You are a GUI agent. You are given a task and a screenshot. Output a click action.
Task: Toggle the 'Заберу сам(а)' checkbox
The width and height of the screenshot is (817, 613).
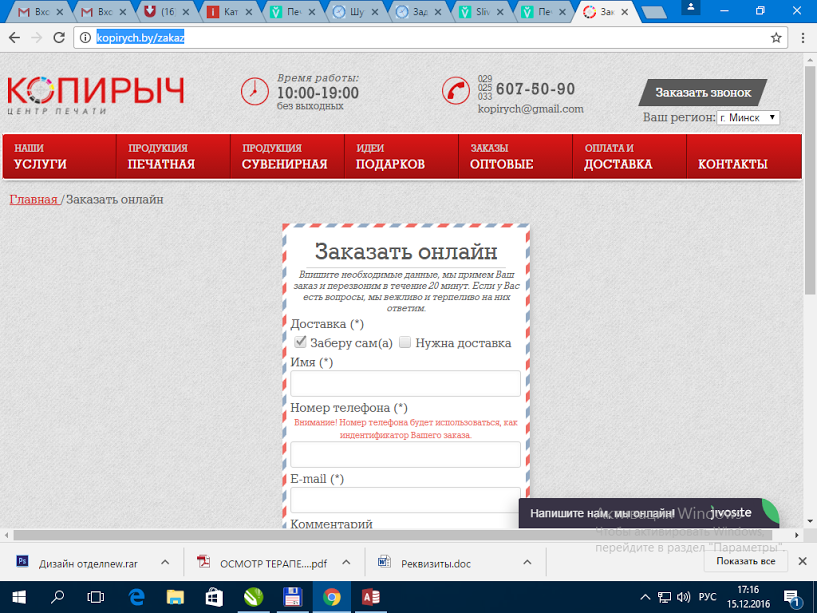300,342
